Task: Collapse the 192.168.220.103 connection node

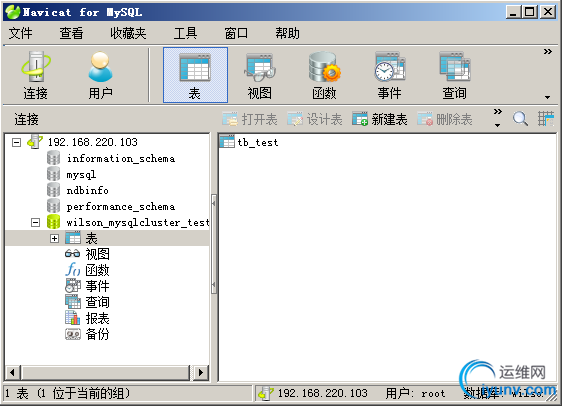Action: click(x=16, y=142)
